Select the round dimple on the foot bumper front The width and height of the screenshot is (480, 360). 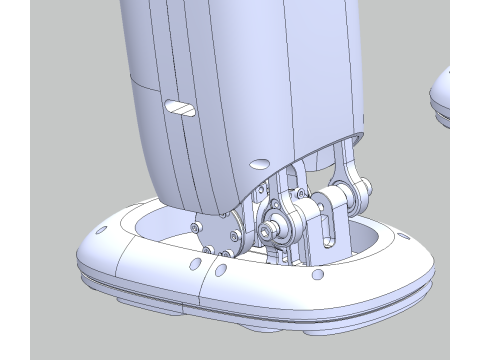tap(318, 274)
